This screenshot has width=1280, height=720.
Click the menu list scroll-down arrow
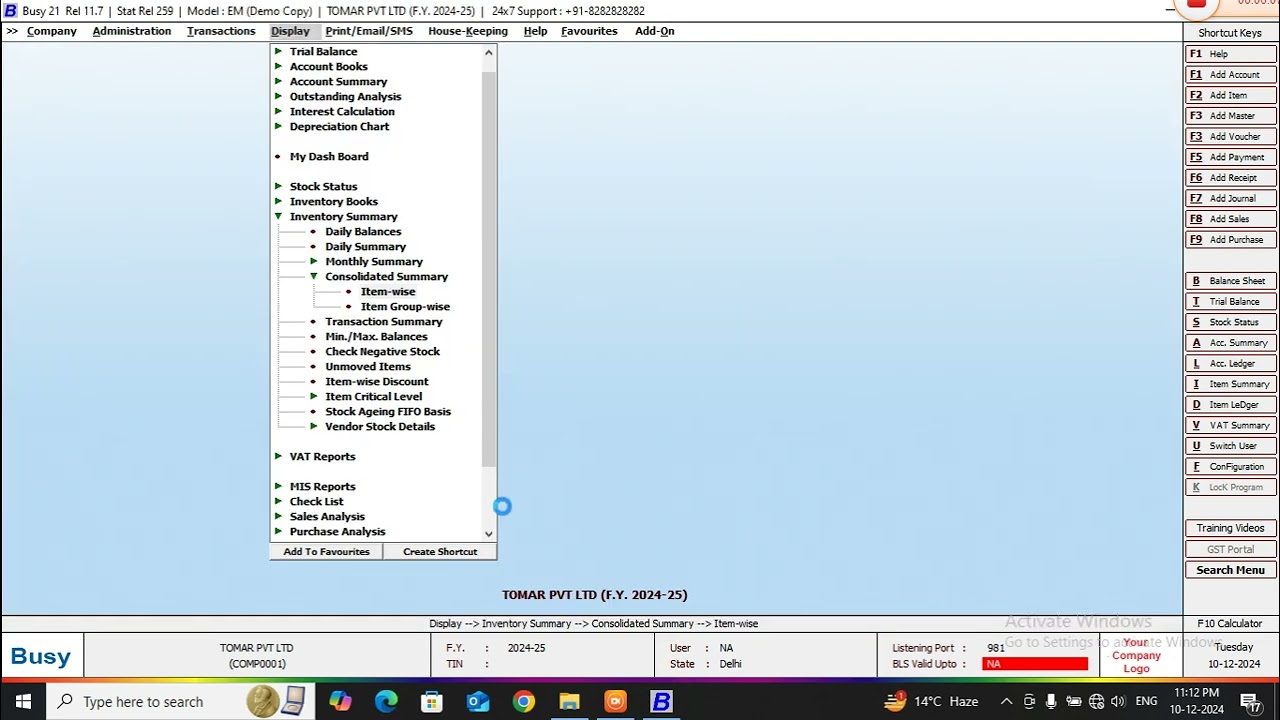[x=489, y=534]
